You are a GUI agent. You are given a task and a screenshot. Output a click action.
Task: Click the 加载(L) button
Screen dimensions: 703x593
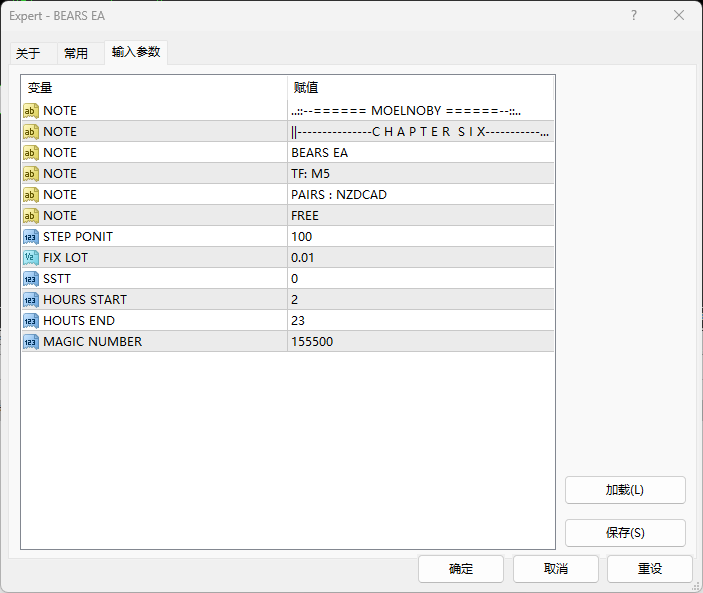pos(625,490)
